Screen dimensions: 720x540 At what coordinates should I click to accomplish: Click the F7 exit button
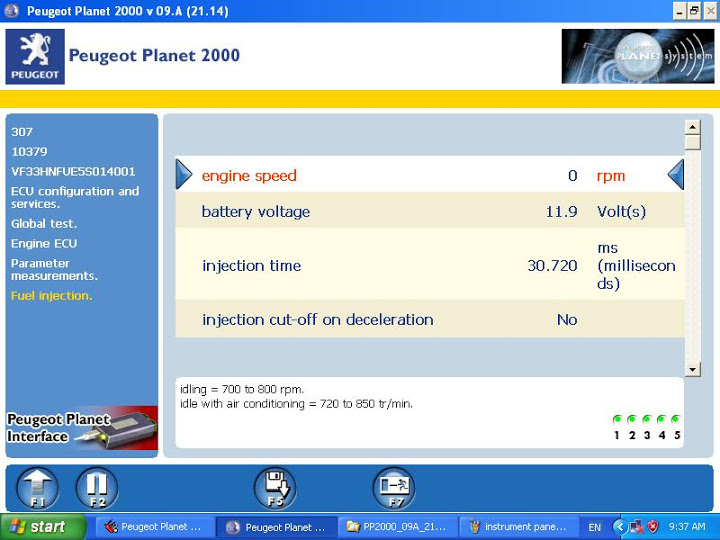pyautogui.click(x=394, y=488)
